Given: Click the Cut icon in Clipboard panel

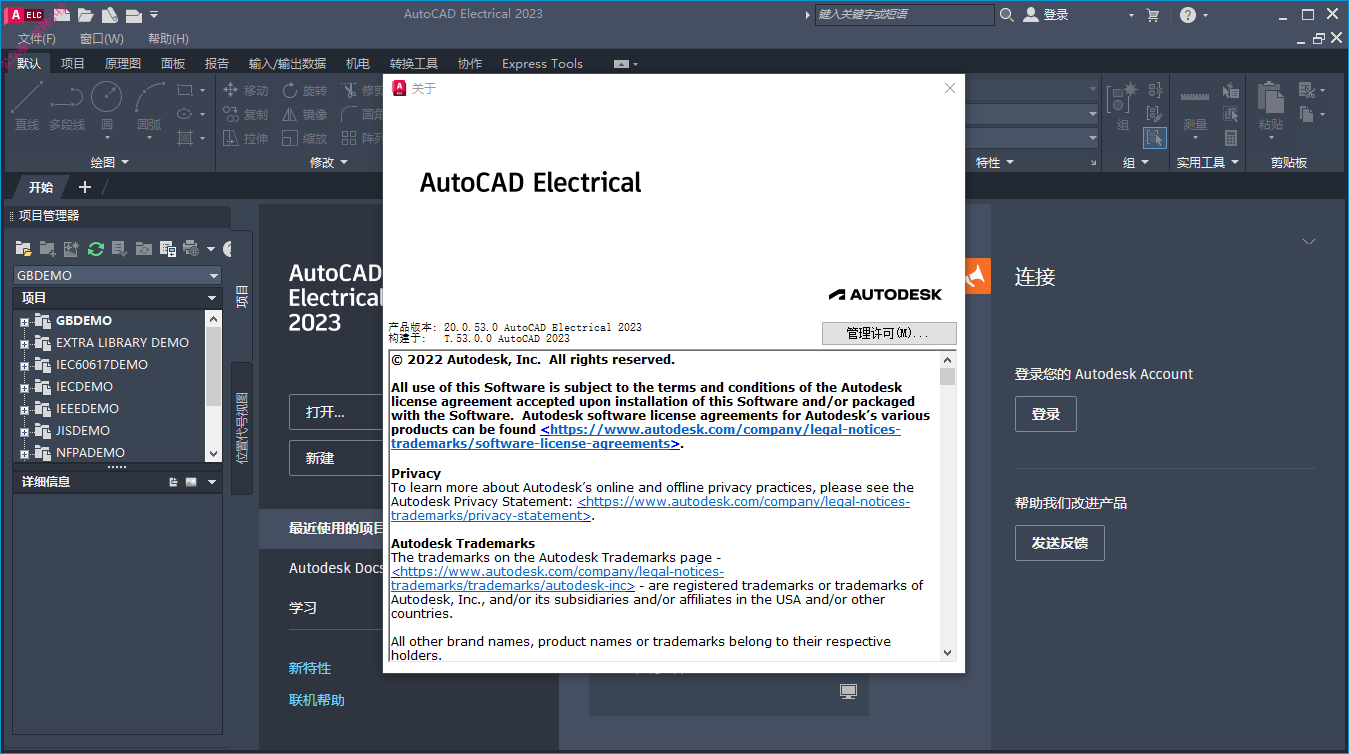Looking at the screenshot, I should [x=1306, y=90].
